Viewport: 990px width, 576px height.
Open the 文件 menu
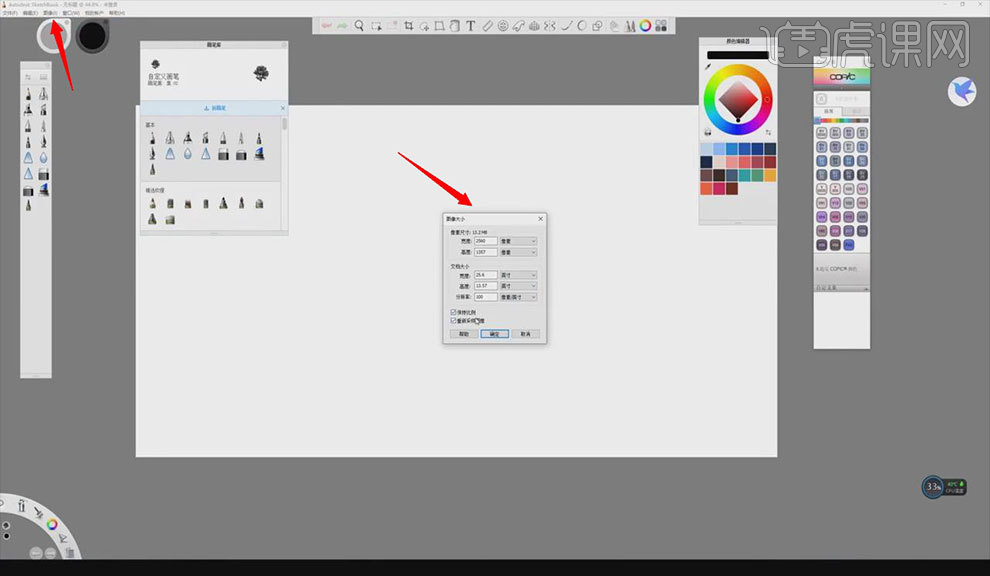pyautogui.click(x=9, y=13)
